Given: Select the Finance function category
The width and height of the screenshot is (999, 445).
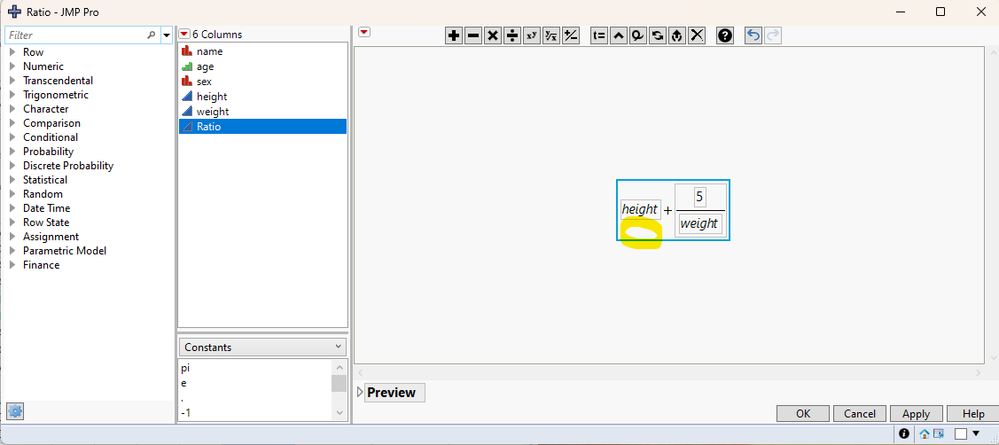Looking at the screenshot, I should click(x=41, y=265).
